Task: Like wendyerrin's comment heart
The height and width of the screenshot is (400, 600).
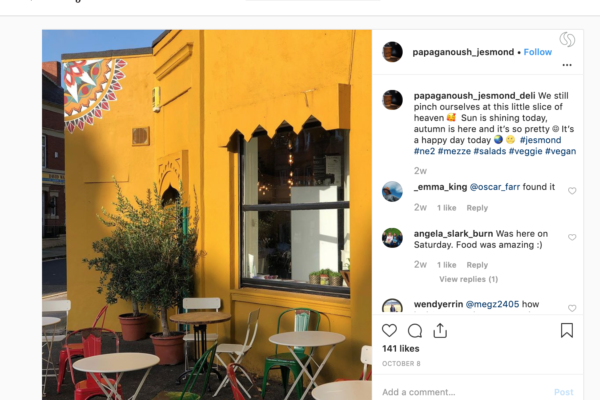Action: point(572,308)
